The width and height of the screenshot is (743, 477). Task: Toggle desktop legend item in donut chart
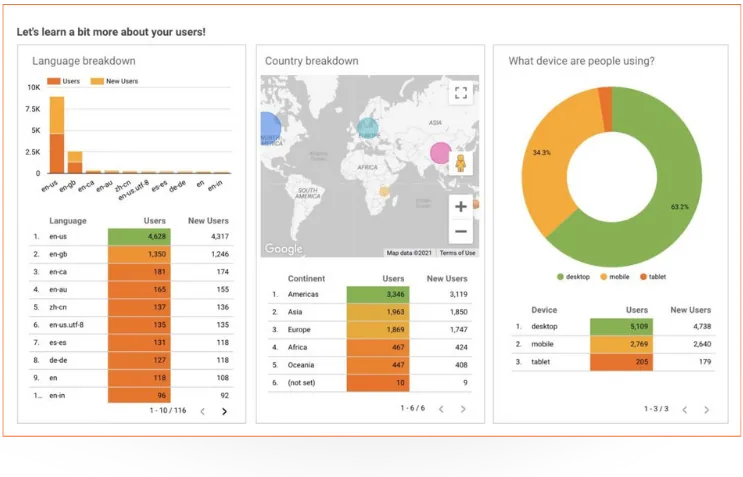[573, 277]
